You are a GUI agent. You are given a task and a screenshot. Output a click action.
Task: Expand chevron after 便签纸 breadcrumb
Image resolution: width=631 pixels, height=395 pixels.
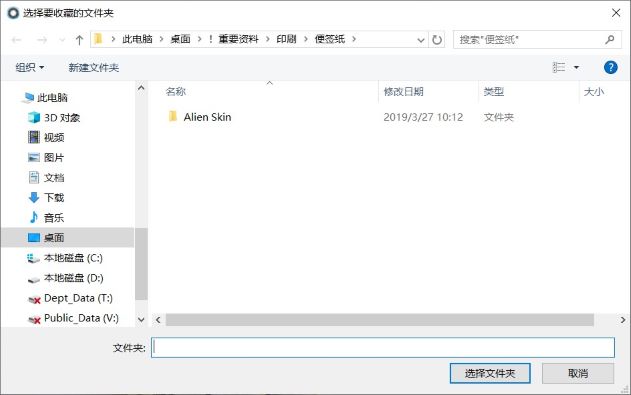[x=354, y=39]
